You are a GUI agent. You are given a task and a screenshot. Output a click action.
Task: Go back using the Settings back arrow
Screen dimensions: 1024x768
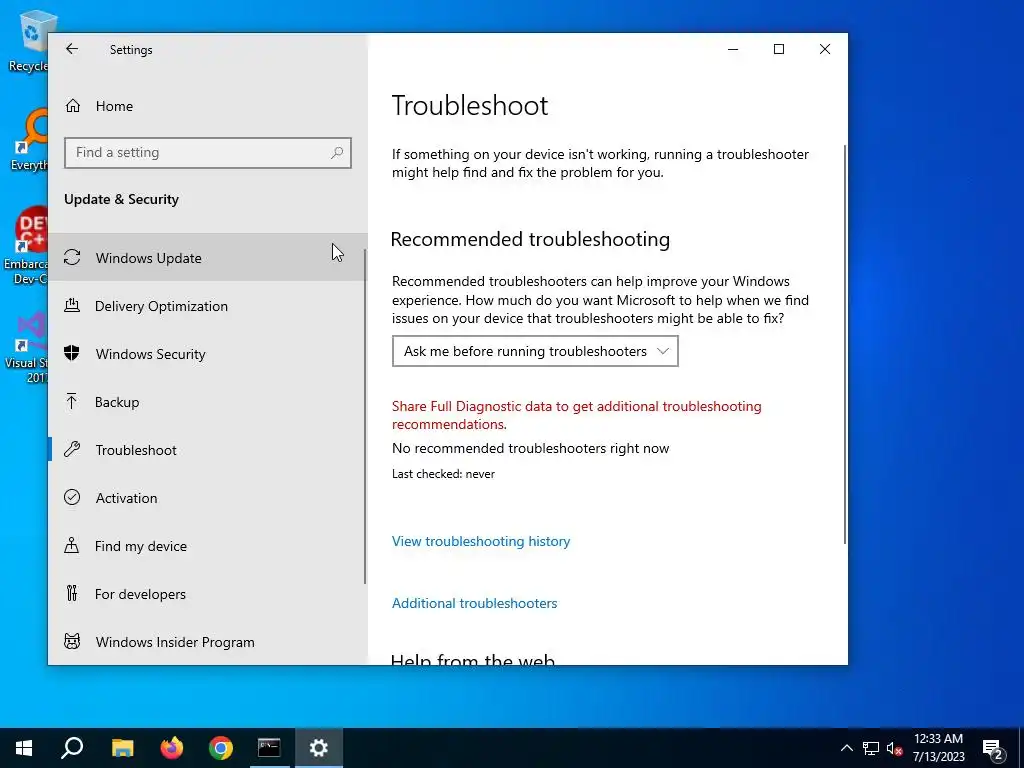pyautogui.click(x=72, y=49)
